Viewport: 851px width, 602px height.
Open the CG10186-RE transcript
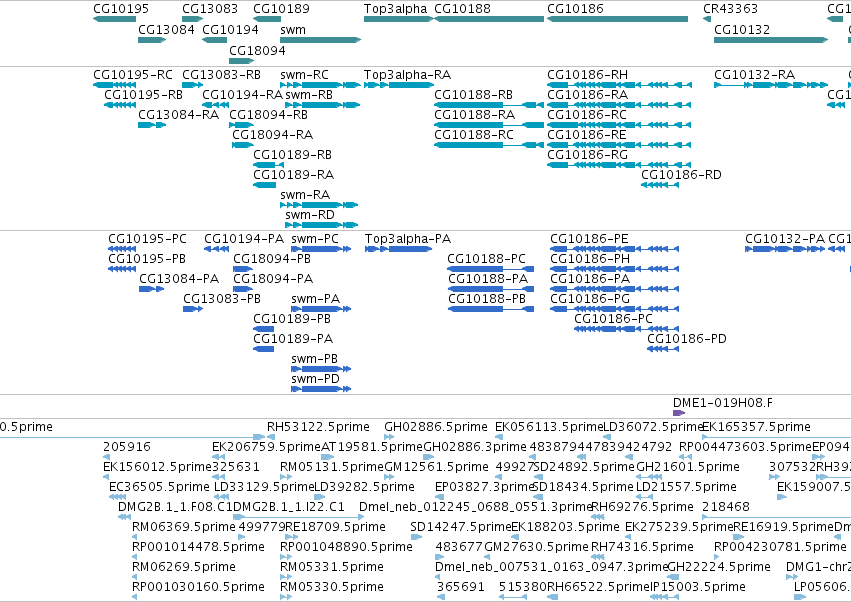point(619,145)
